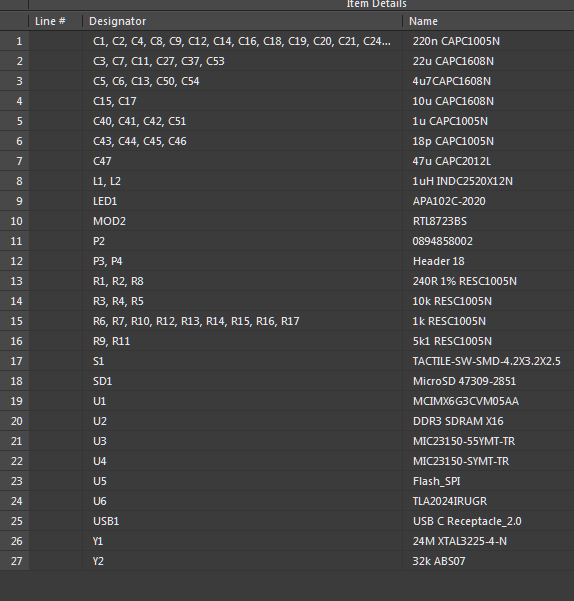Select designators C43, C44, C45, C46
This screenshot has width=574, height=601.
click(243, 141)
